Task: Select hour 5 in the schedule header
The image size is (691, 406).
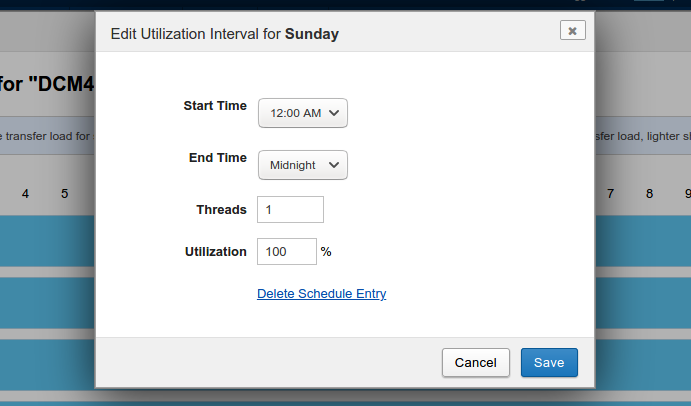Action: click(x=64, y=193)
